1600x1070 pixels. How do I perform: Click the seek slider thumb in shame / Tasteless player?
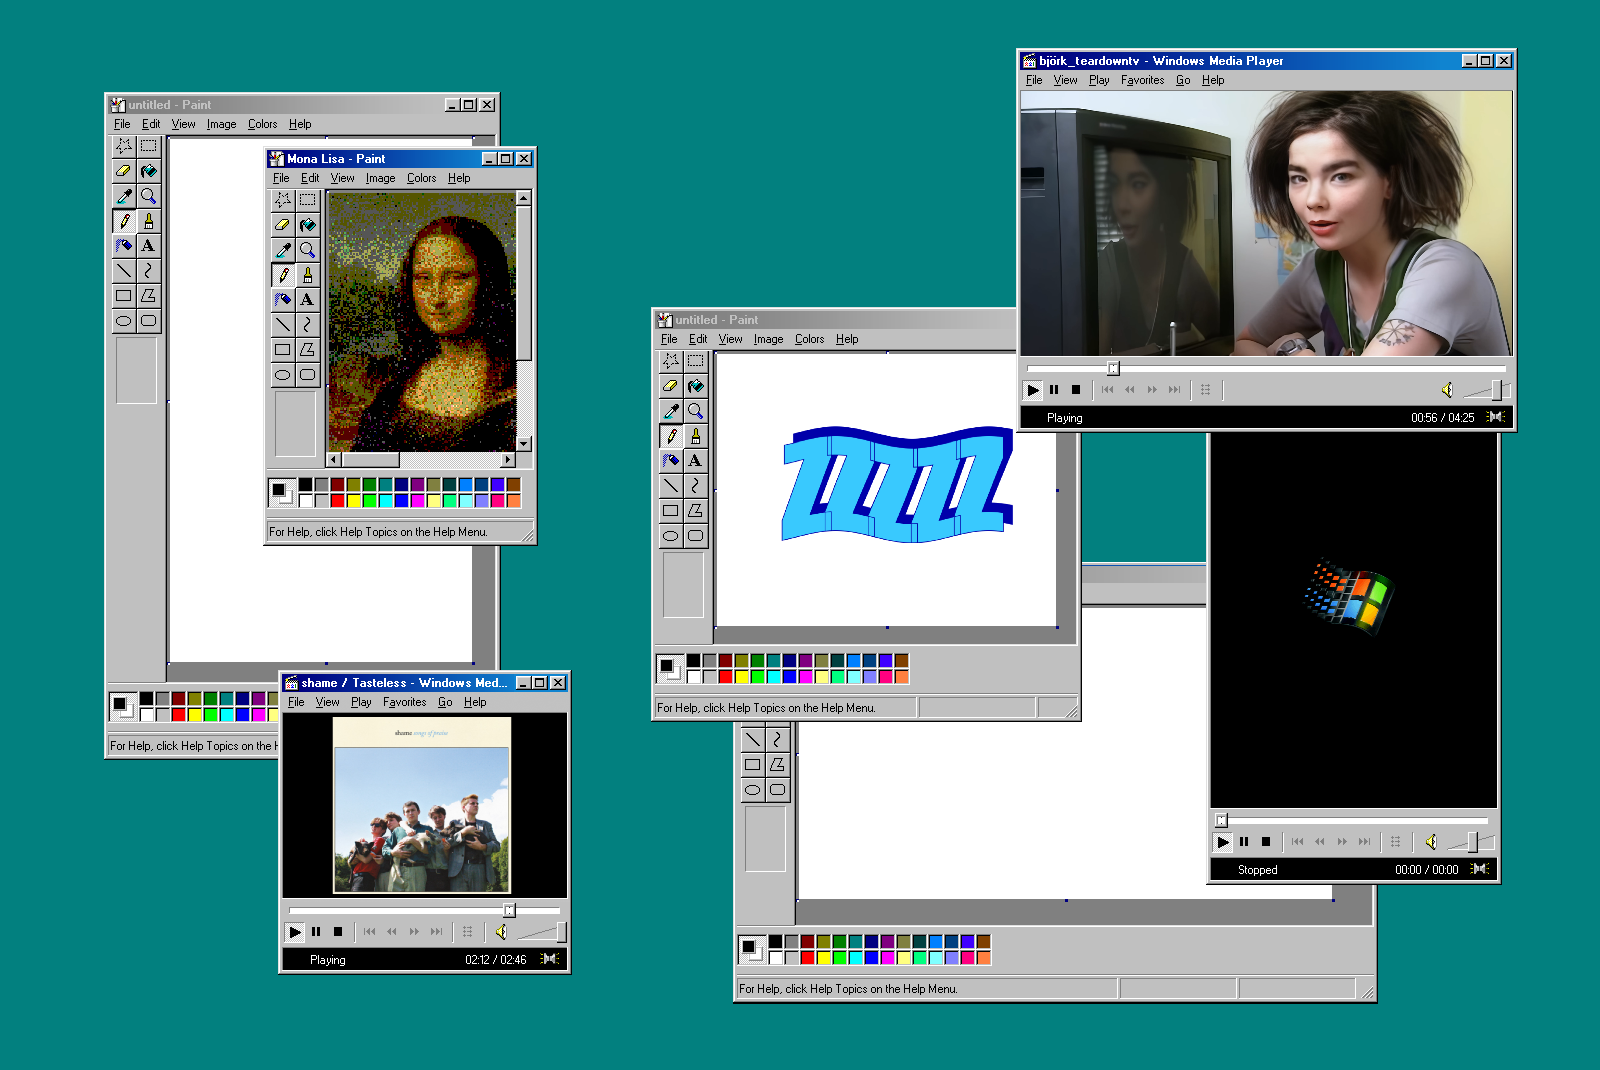pos(509,910)
